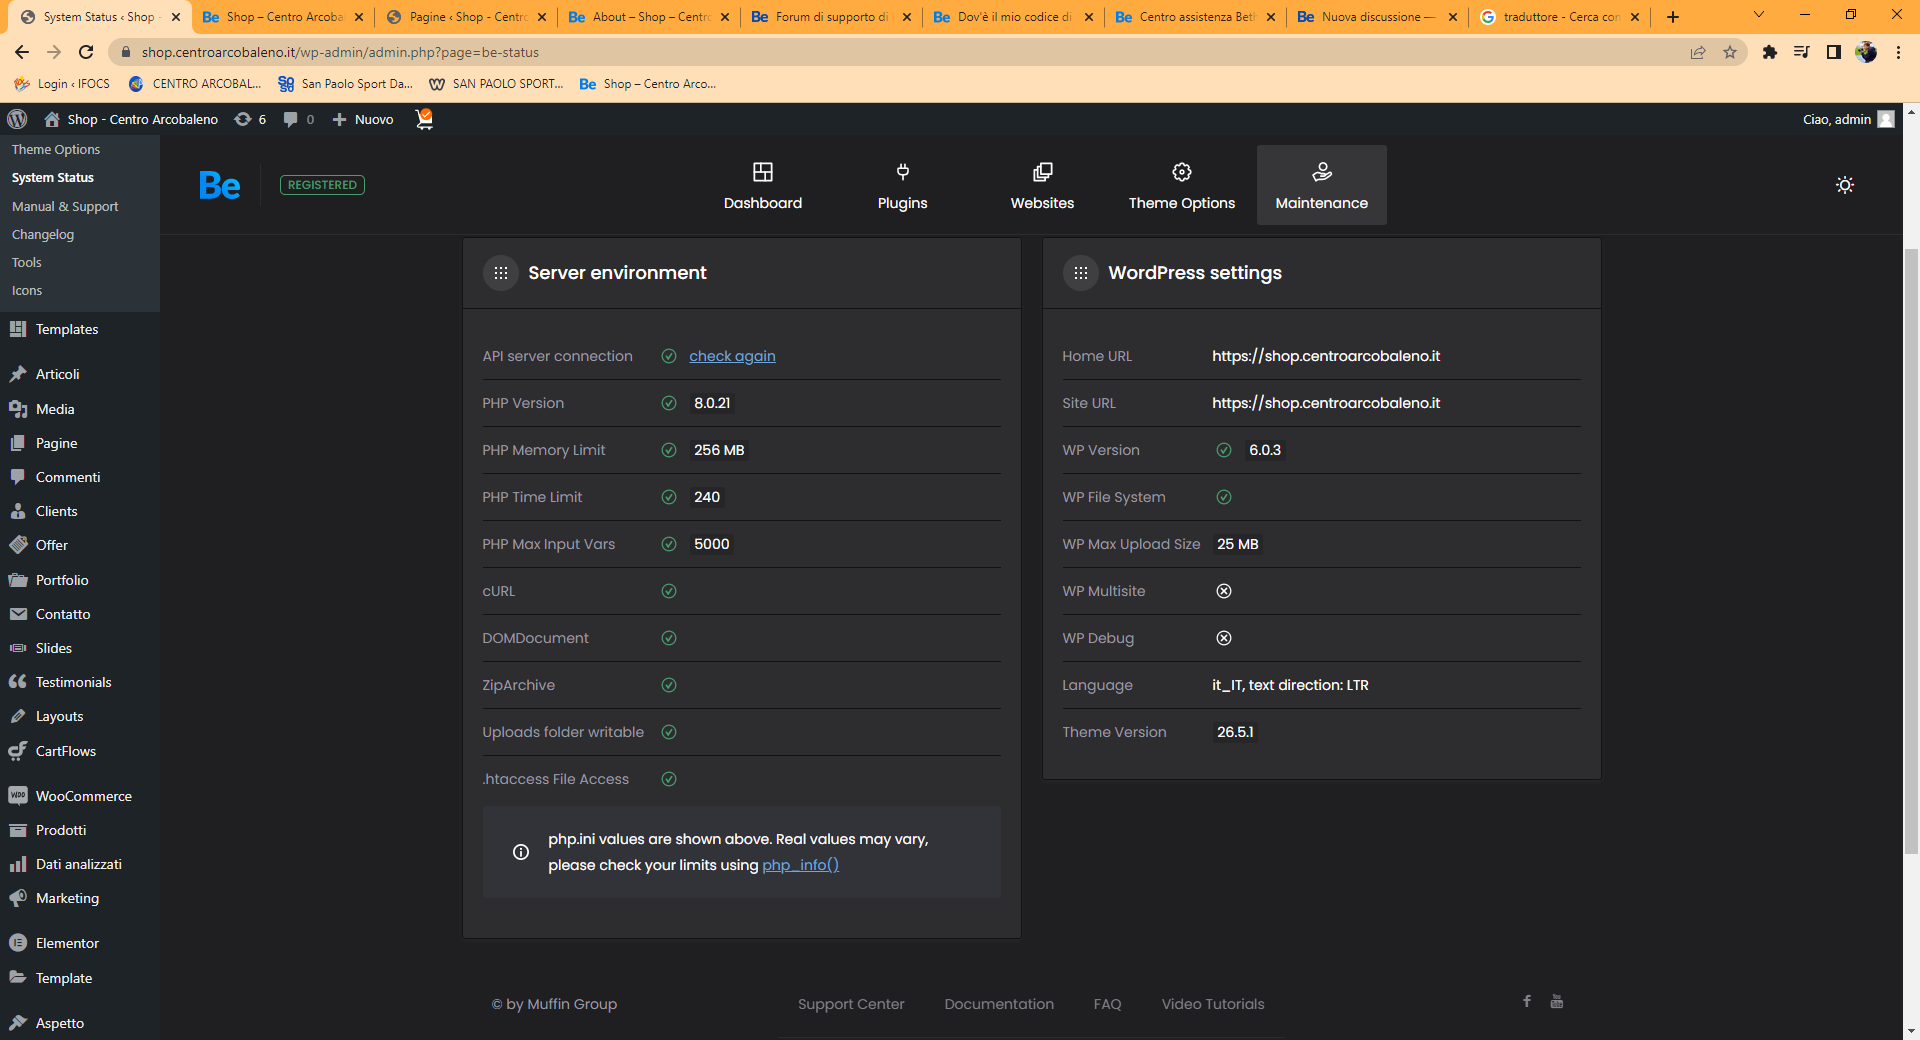The height and width of the screenshot is (1040, 1920).
Task: Click the REGISTERED badge
Action: (322, 185)
